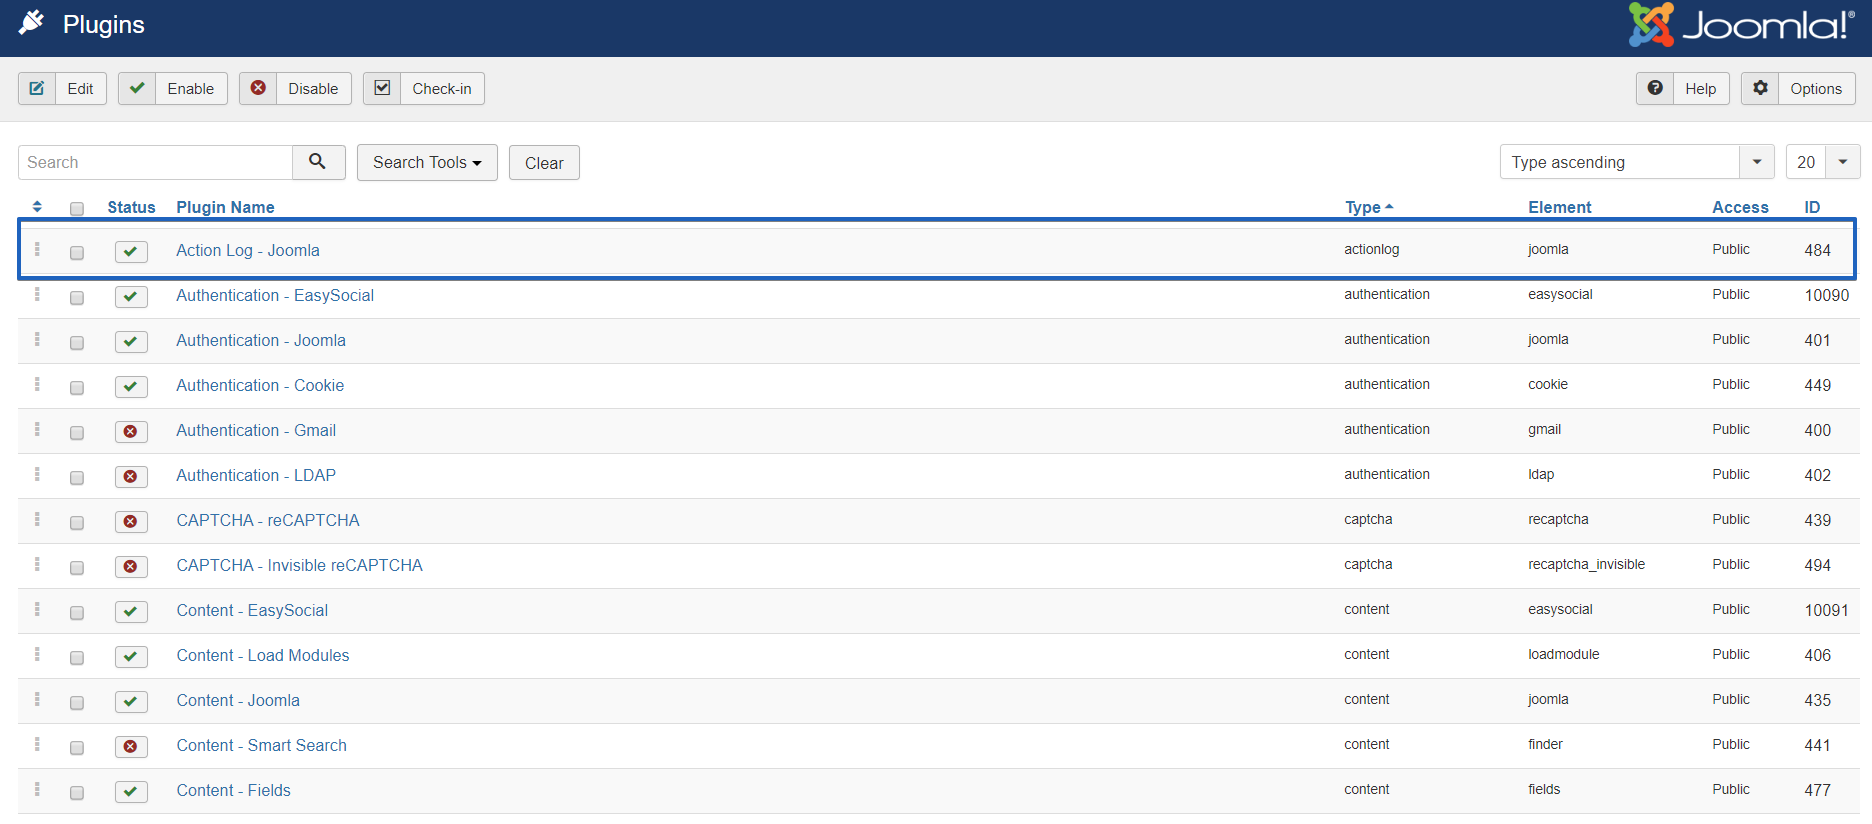Click the Clear button
The width and height of the screenshot is (1872, 824).
point(544,162)
